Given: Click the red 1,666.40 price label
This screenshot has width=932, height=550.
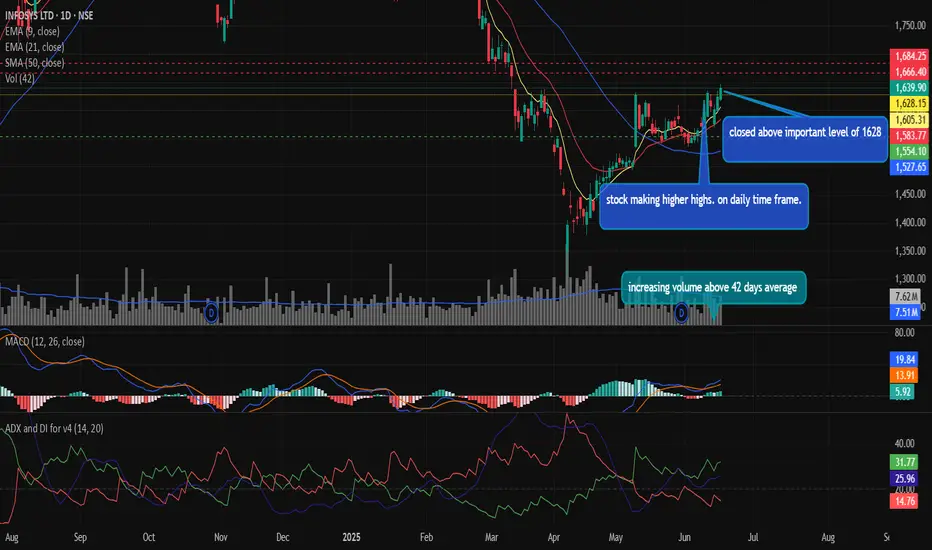Looking at the screenshot, I should pos(910,72).
